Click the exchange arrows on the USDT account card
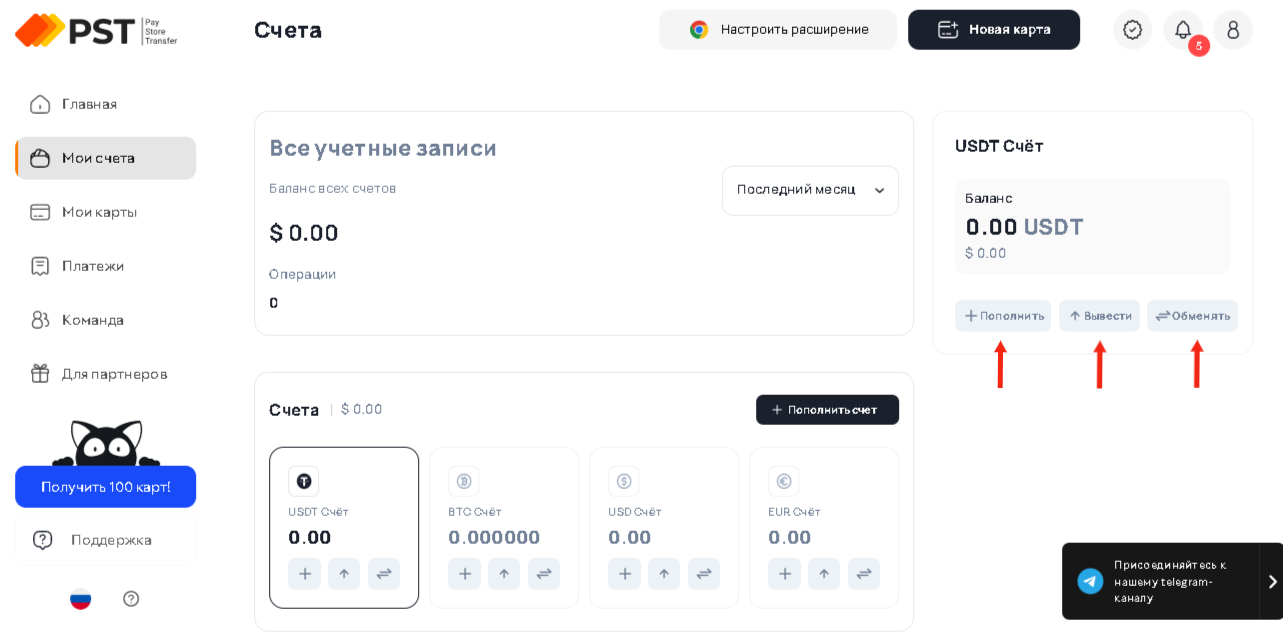Image resolution: width=1283 pixels, height=638 pixels. 384,574
